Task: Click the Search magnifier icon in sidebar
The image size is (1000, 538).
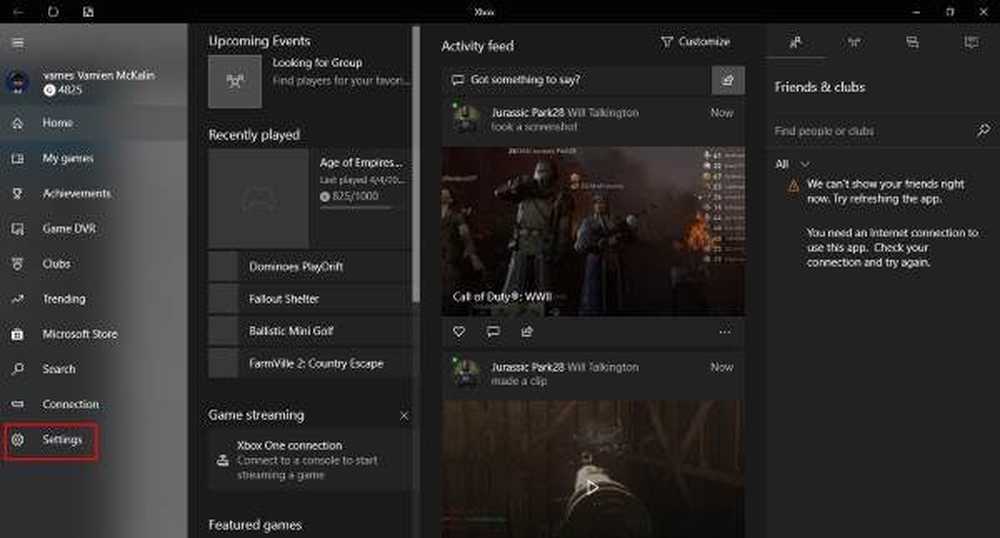Action: 18,368
